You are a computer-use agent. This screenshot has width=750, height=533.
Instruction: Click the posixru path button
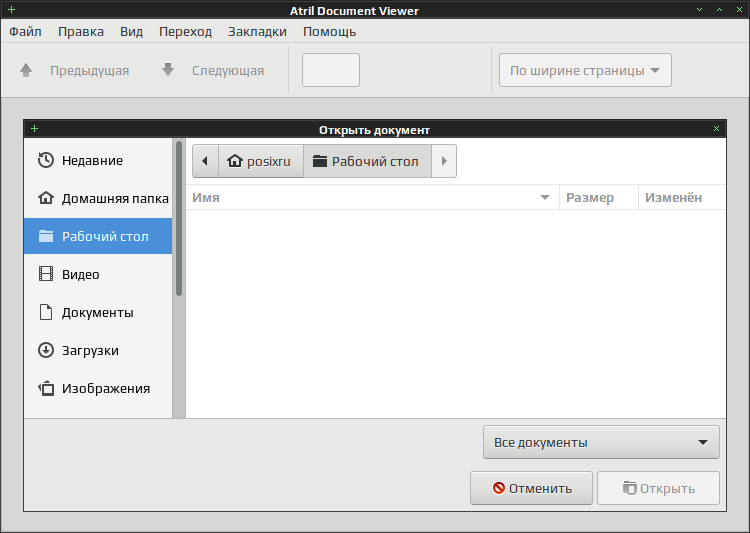point(261,161)
